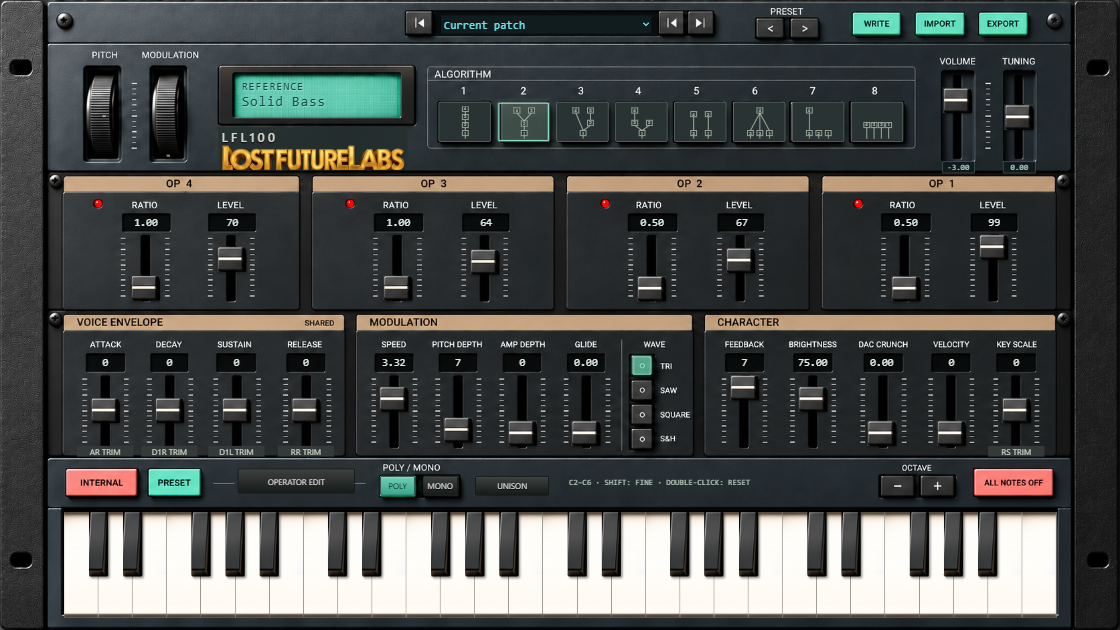Image resolution: width=1120 pixels, height=630 pixels.
Task: Switch to MONO voice mode
Action: tap(440, 486)
